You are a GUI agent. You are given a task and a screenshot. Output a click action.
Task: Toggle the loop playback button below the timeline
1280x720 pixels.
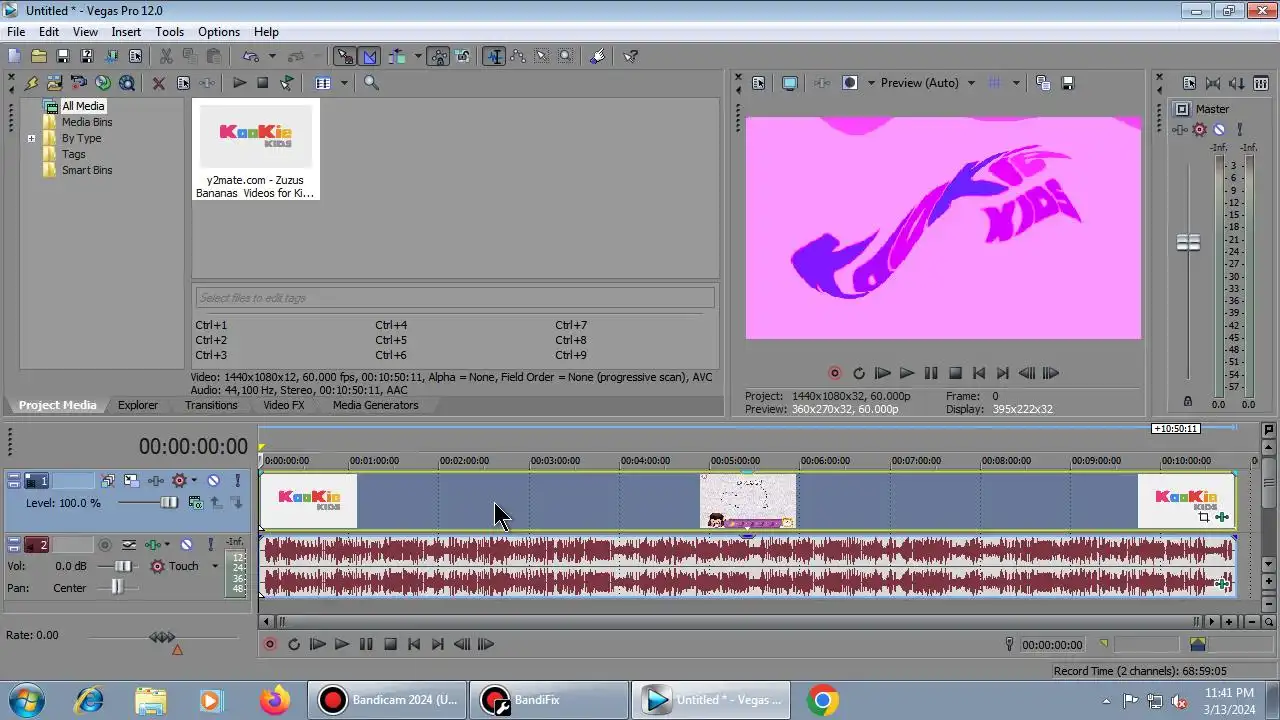click(293, 645)
